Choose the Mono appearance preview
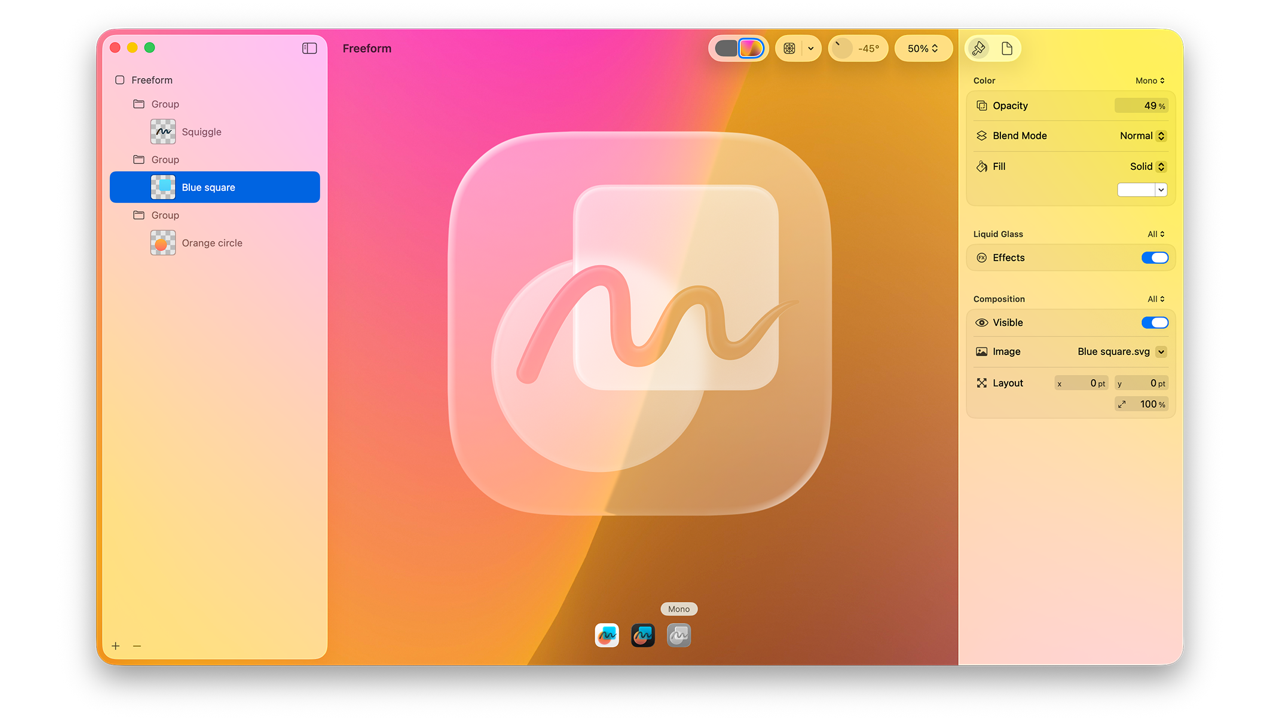The image size is (1280, 720). 679,635
